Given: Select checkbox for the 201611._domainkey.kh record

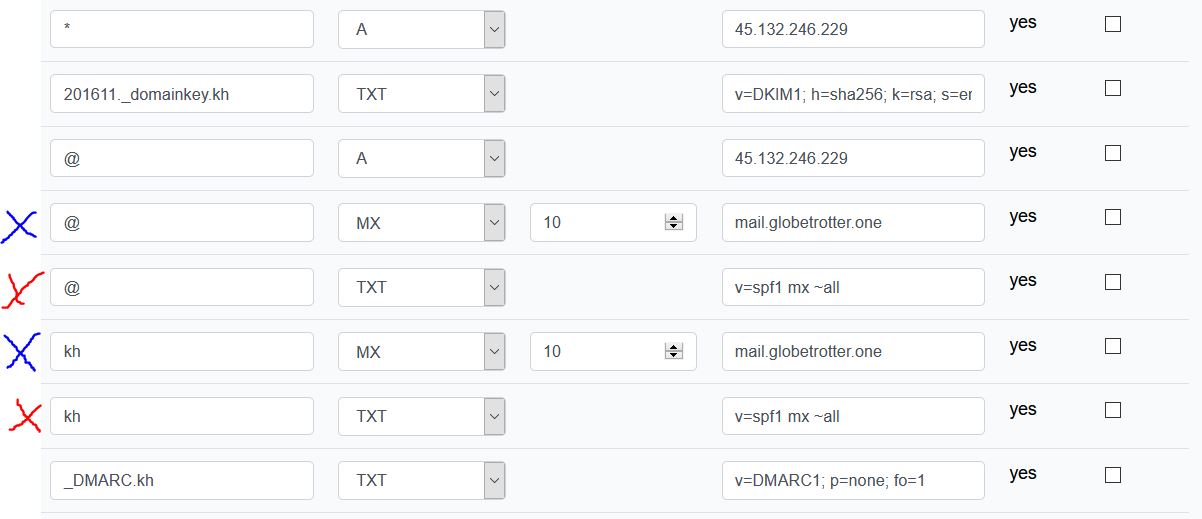Looking at the screenshot, I should [1112, 88].
